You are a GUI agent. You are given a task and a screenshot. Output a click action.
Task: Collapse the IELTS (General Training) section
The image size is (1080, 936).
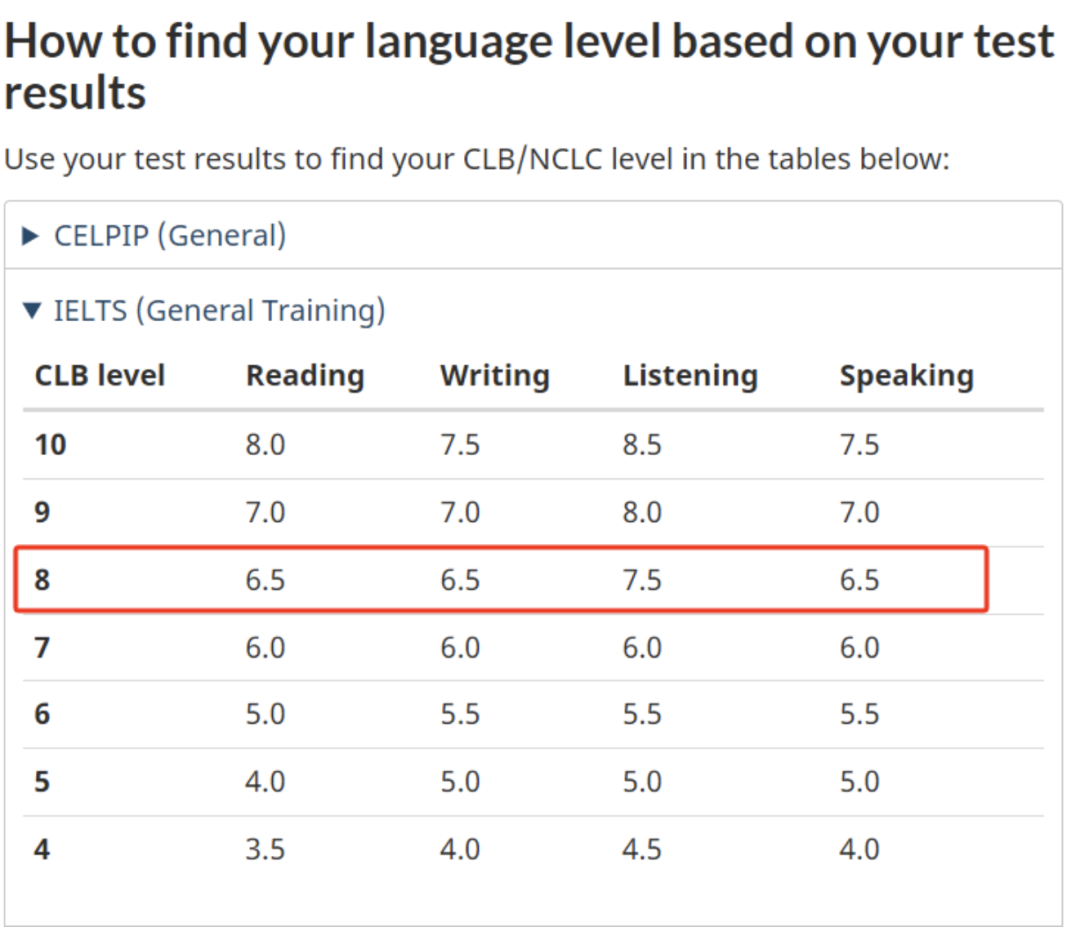coord(219,311)
